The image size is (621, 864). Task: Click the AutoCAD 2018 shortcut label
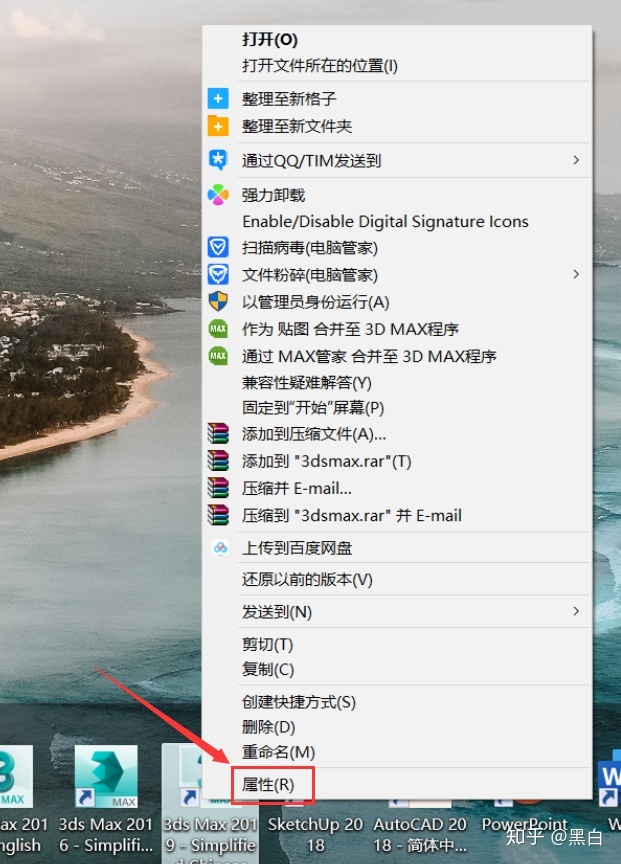pyautogui.click(x=420, y=834)
